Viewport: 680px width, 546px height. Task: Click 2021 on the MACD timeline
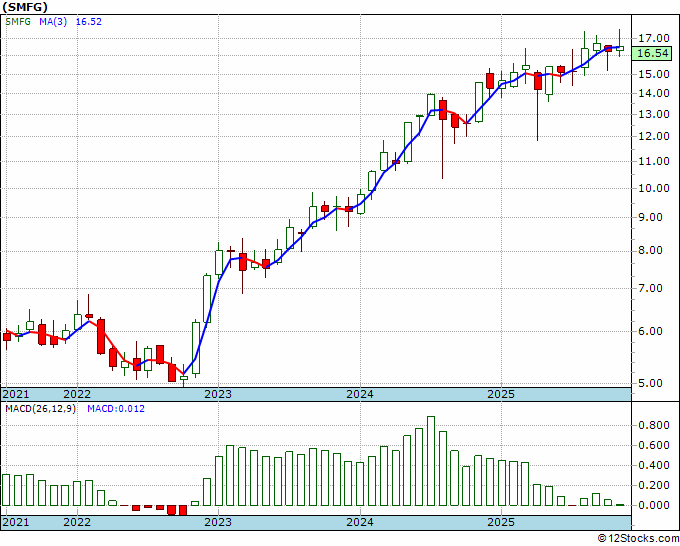pos(16,522)
